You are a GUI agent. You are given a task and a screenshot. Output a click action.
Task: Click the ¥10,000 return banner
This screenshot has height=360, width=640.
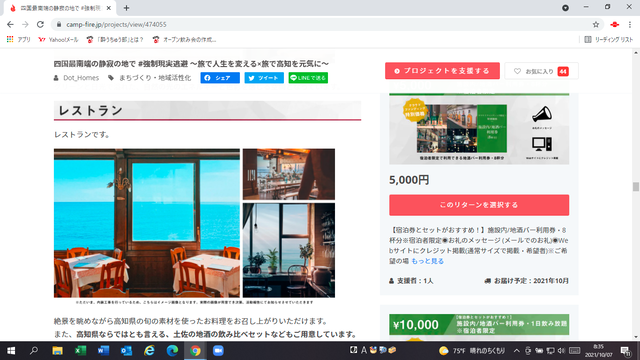[x=479, y=324]
